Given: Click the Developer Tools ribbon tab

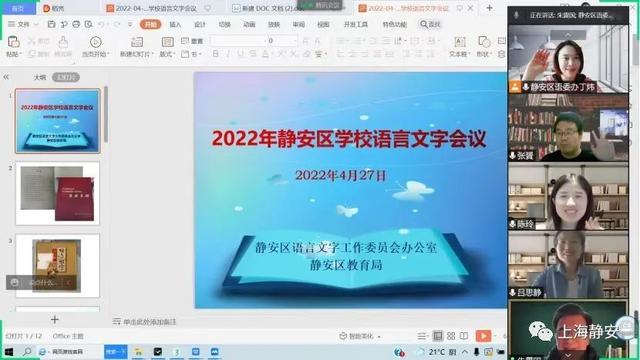Looking at the screenshot, I should click(x=356, y=24).
